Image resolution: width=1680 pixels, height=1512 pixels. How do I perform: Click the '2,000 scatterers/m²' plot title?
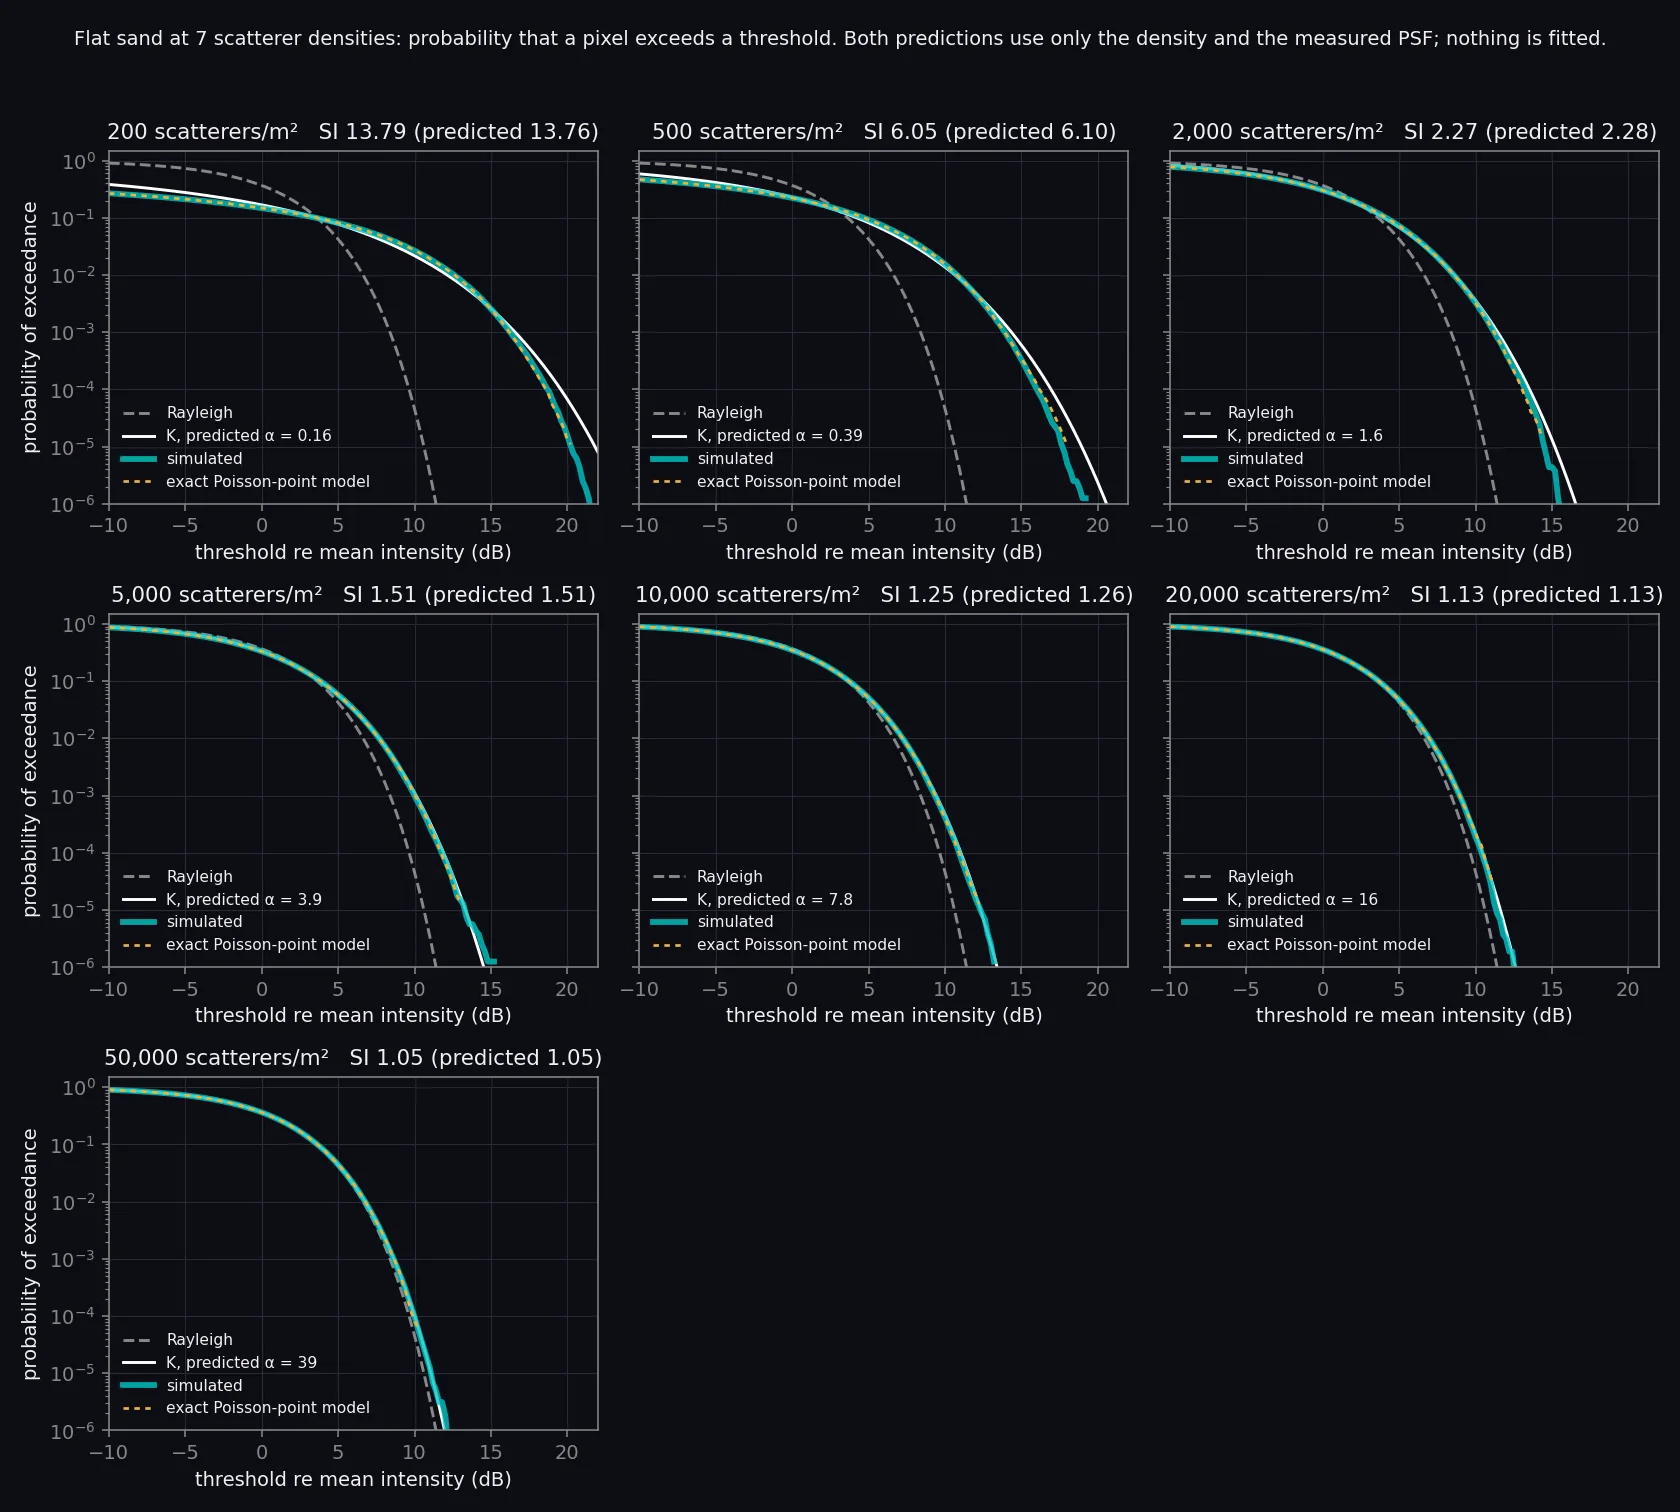click(x=1414, y=132)
